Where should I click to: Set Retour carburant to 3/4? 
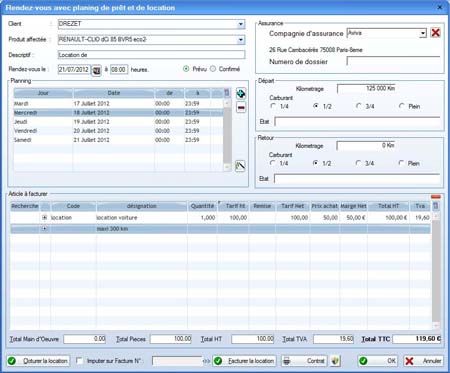click(x=358, y=163)
